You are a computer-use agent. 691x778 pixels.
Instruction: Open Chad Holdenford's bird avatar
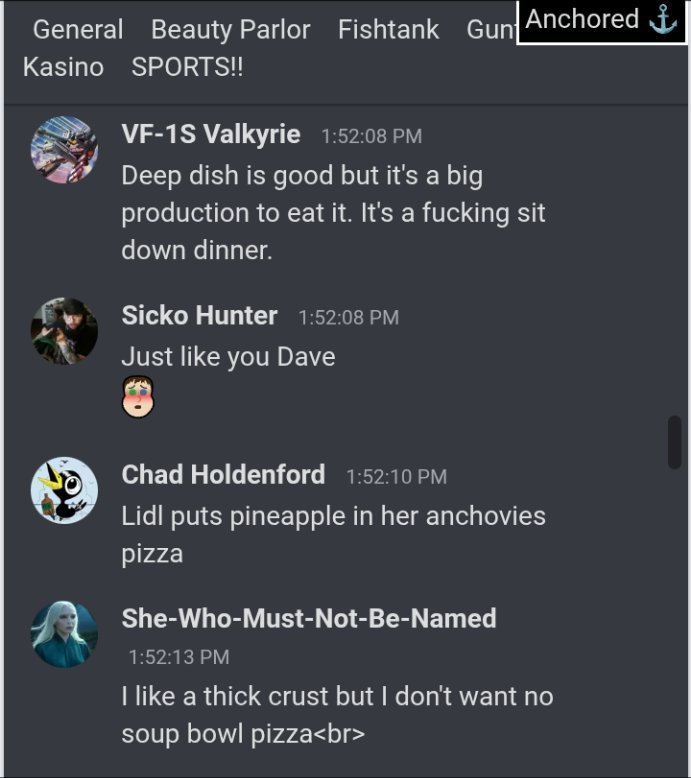(64, 490)
